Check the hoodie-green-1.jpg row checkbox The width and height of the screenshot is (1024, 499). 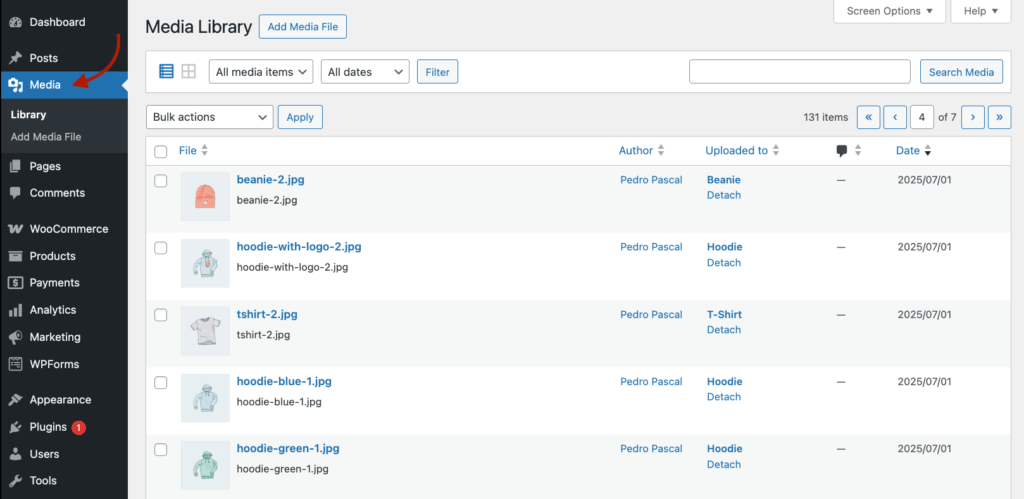[x=161, y=450]
